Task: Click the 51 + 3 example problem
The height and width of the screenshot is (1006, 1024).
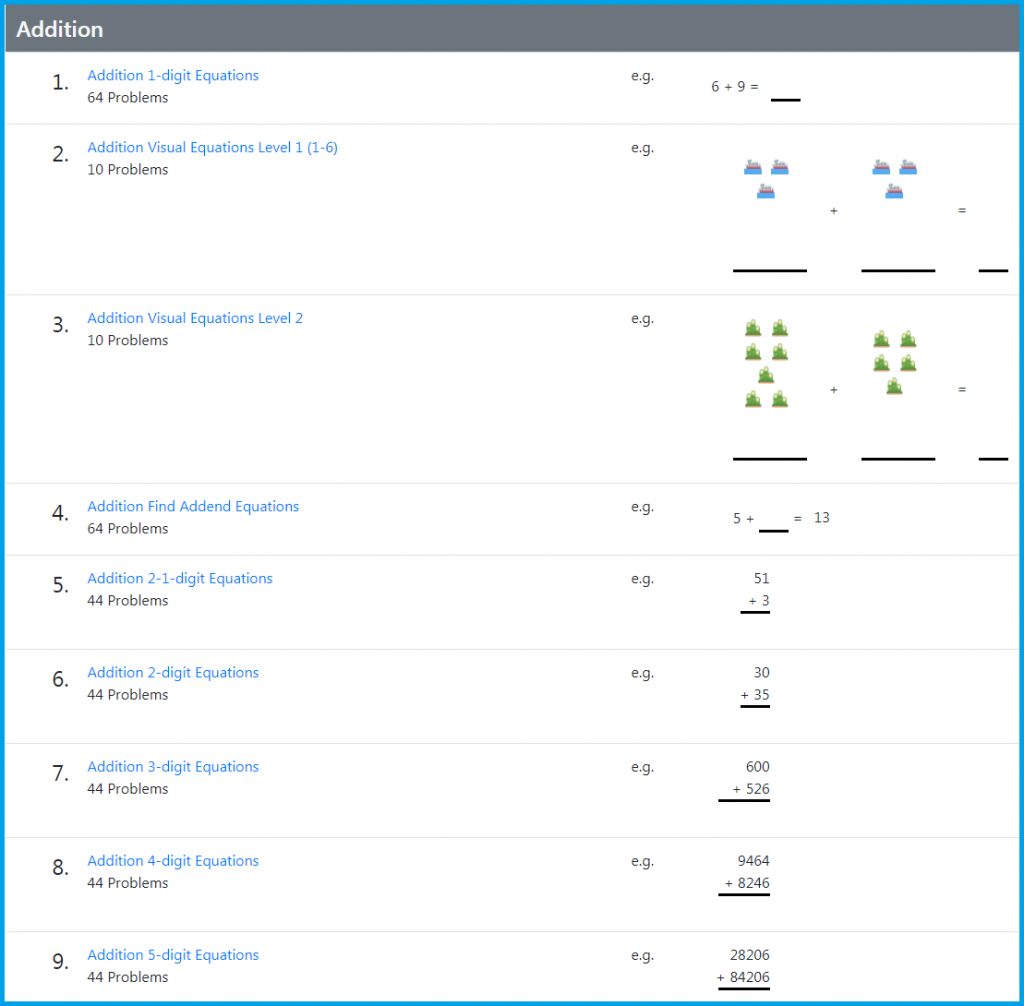Action: click(x=758, y=591)
